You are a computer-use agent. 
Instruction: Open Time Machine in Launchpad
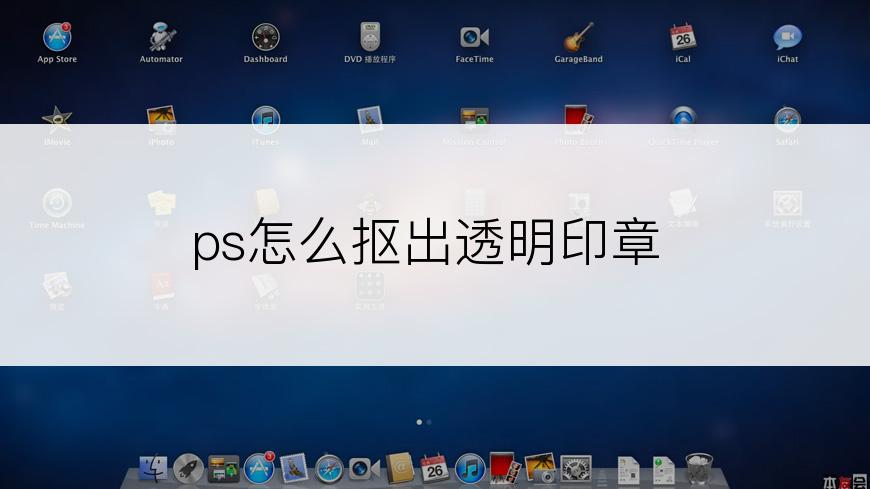tap(57, 203)
